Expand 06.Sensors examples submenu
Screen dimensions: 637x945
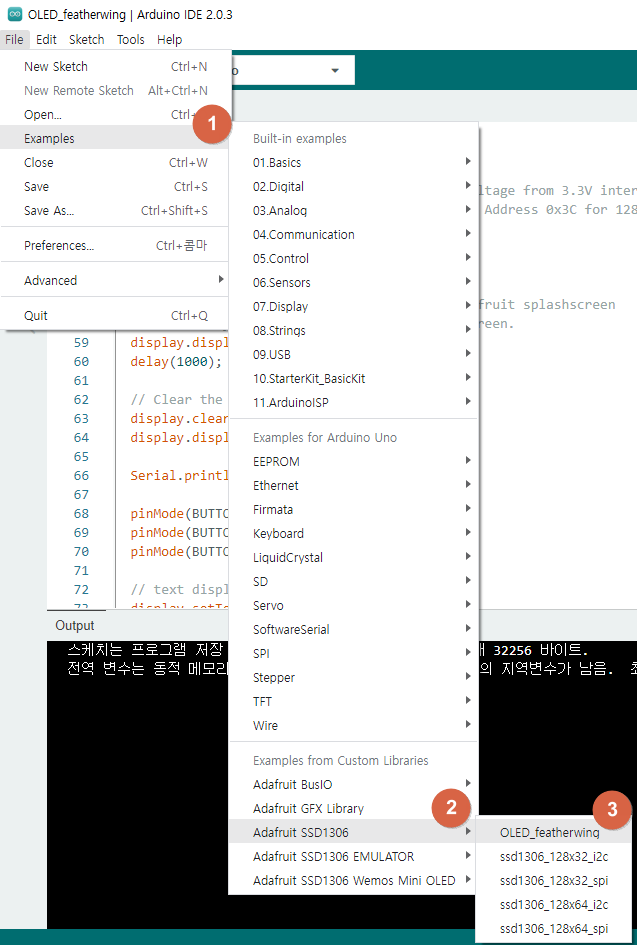pos(354,283)
